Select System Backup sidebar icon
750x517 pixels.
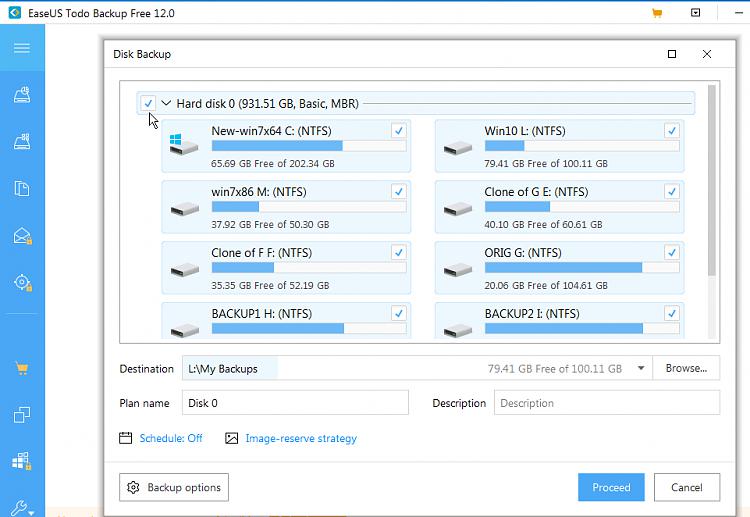pos(22,141)
